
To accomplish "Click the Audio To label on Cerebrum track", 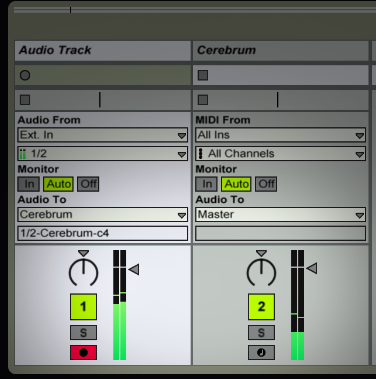I will pyautogui.click(x=220, y=200).
